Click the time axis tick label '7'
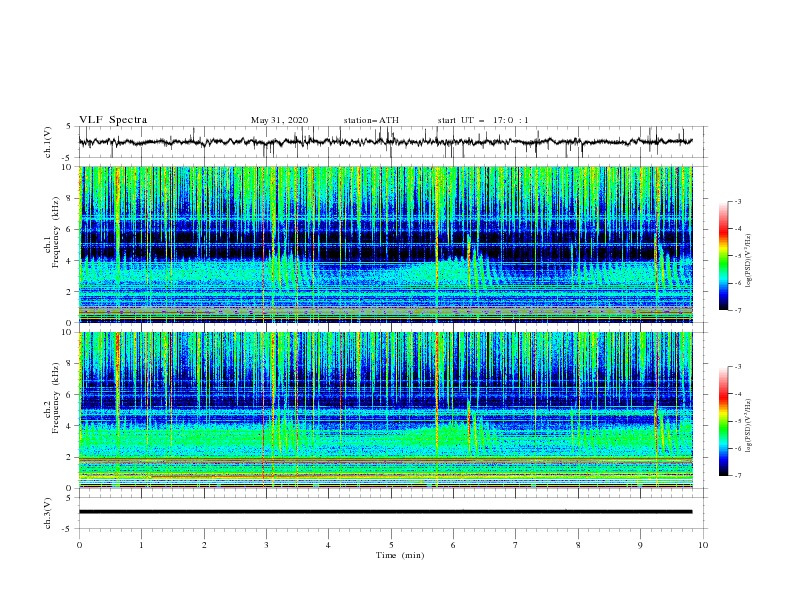 pyautogui.click(x=516, y=545)
